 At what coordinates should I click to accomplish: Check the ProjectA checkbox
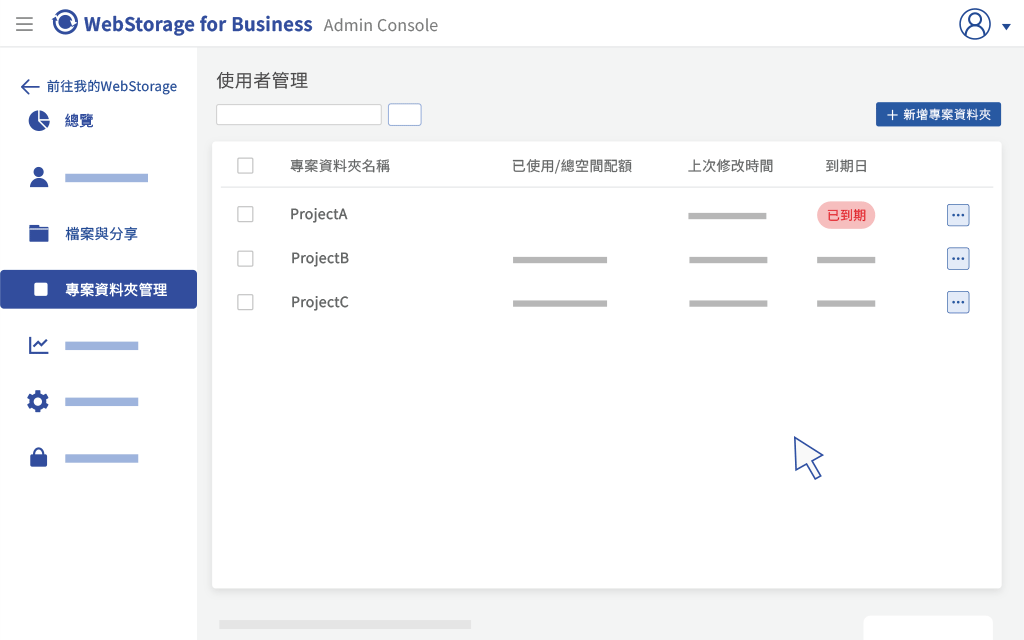(x=246, y=214)
